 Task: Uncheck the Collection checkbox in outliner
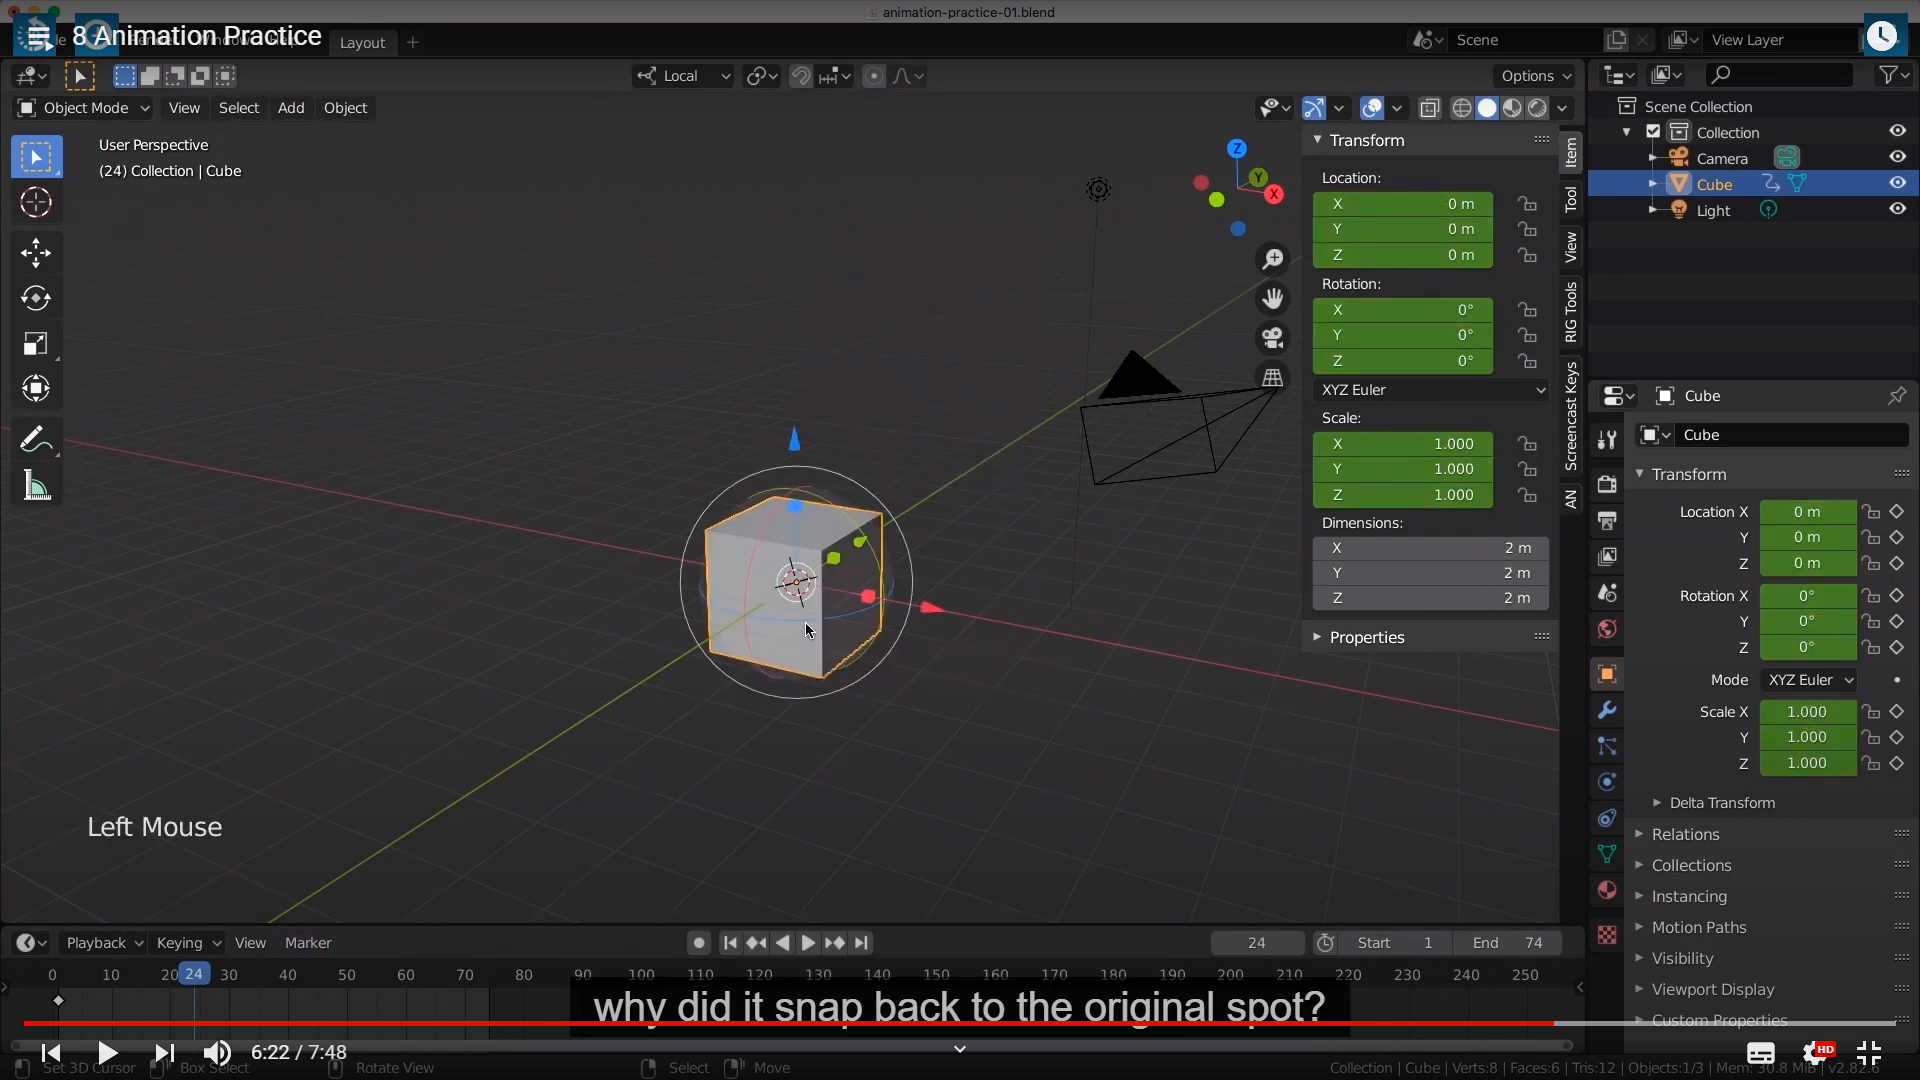tap(1653, 132)
